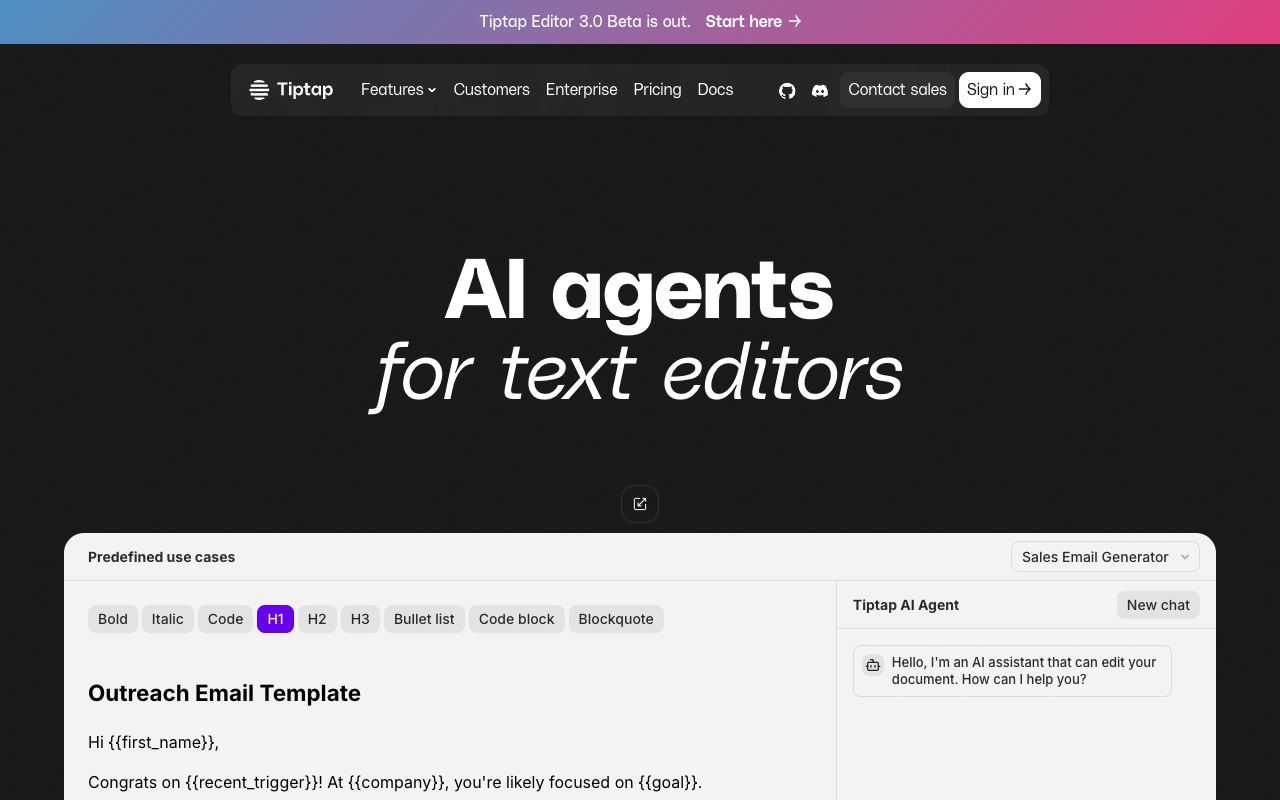
Task: Open the Discord icon link
Action: [820, 90]
